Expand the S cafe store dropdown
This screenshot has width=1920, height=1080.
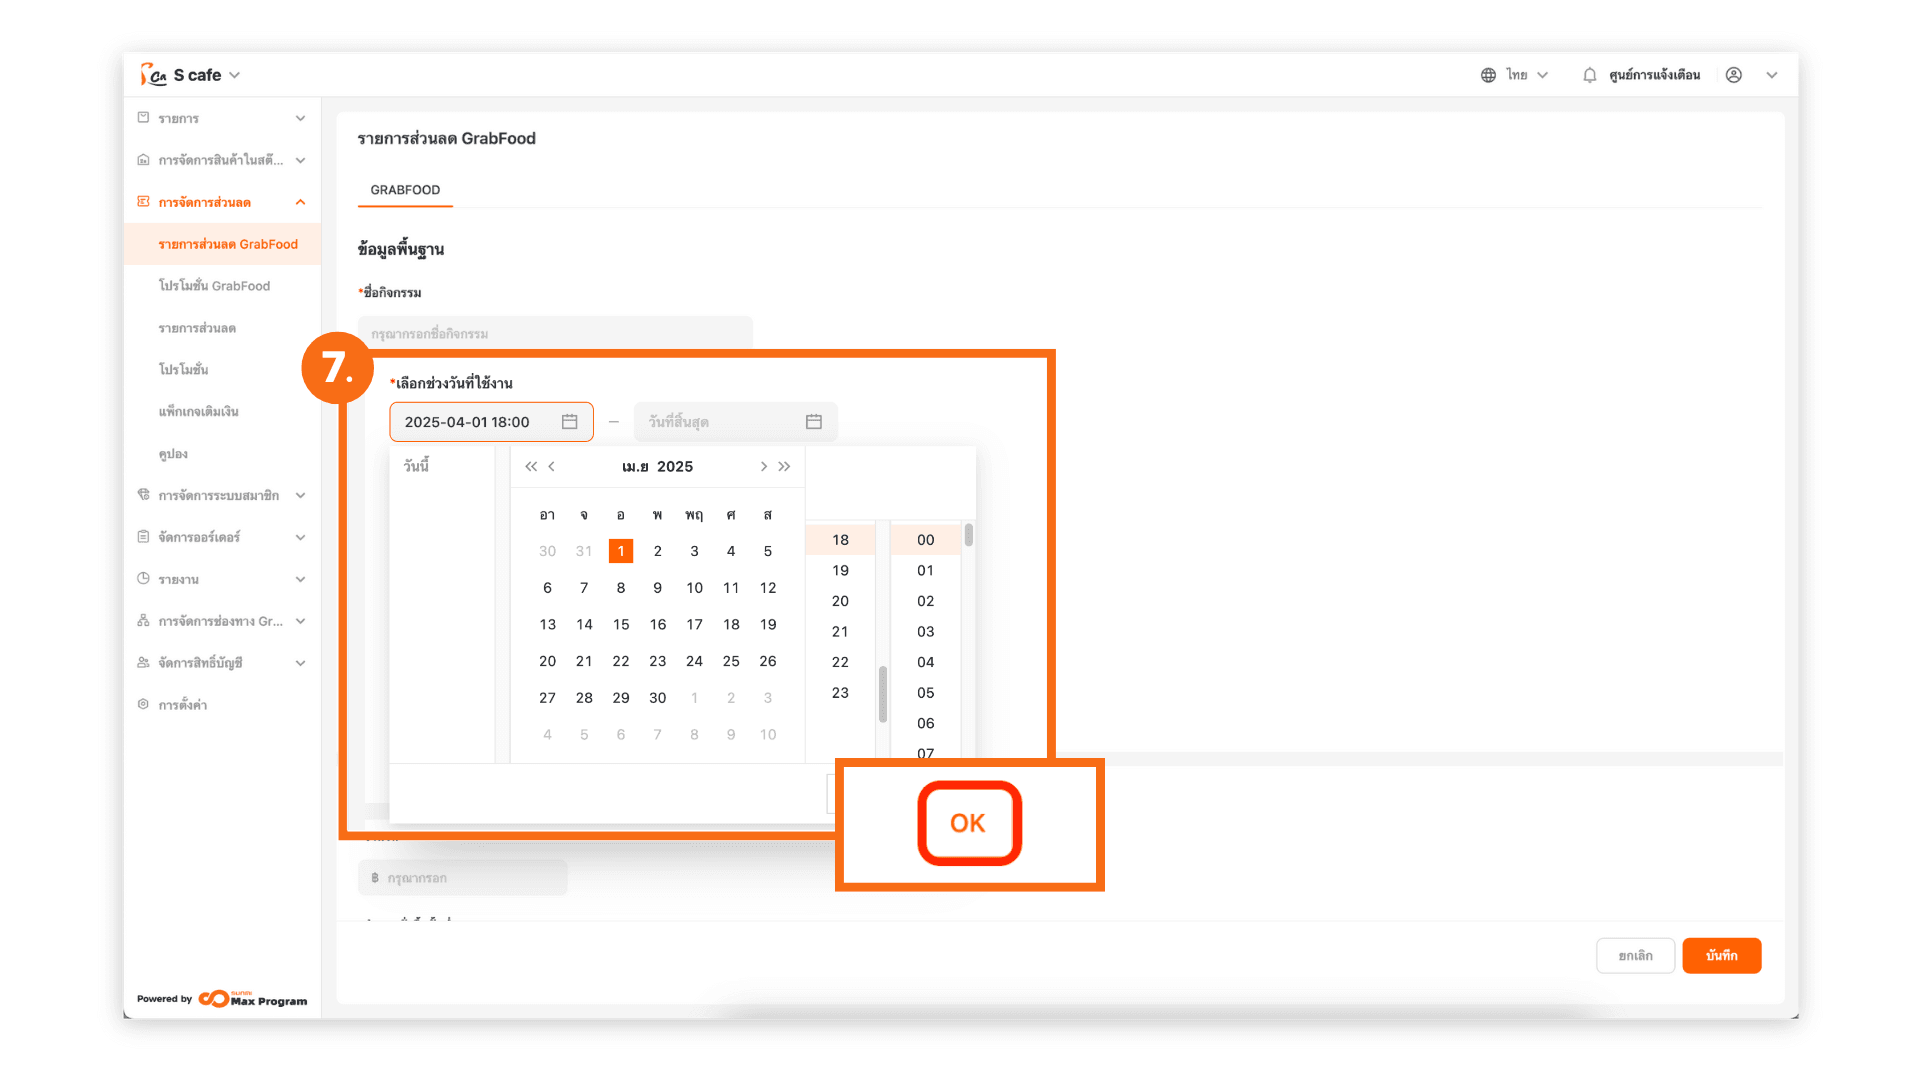(234, 75)
